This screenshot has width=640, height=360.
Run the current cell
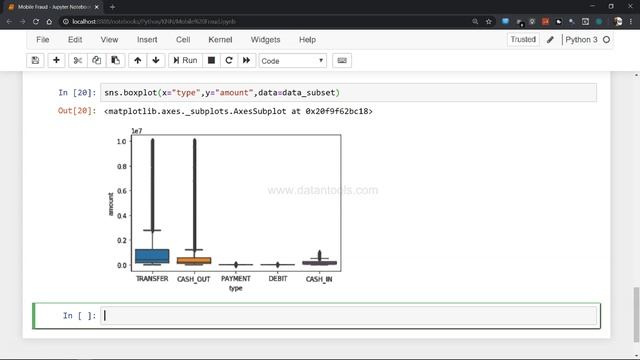coord(185,60)
